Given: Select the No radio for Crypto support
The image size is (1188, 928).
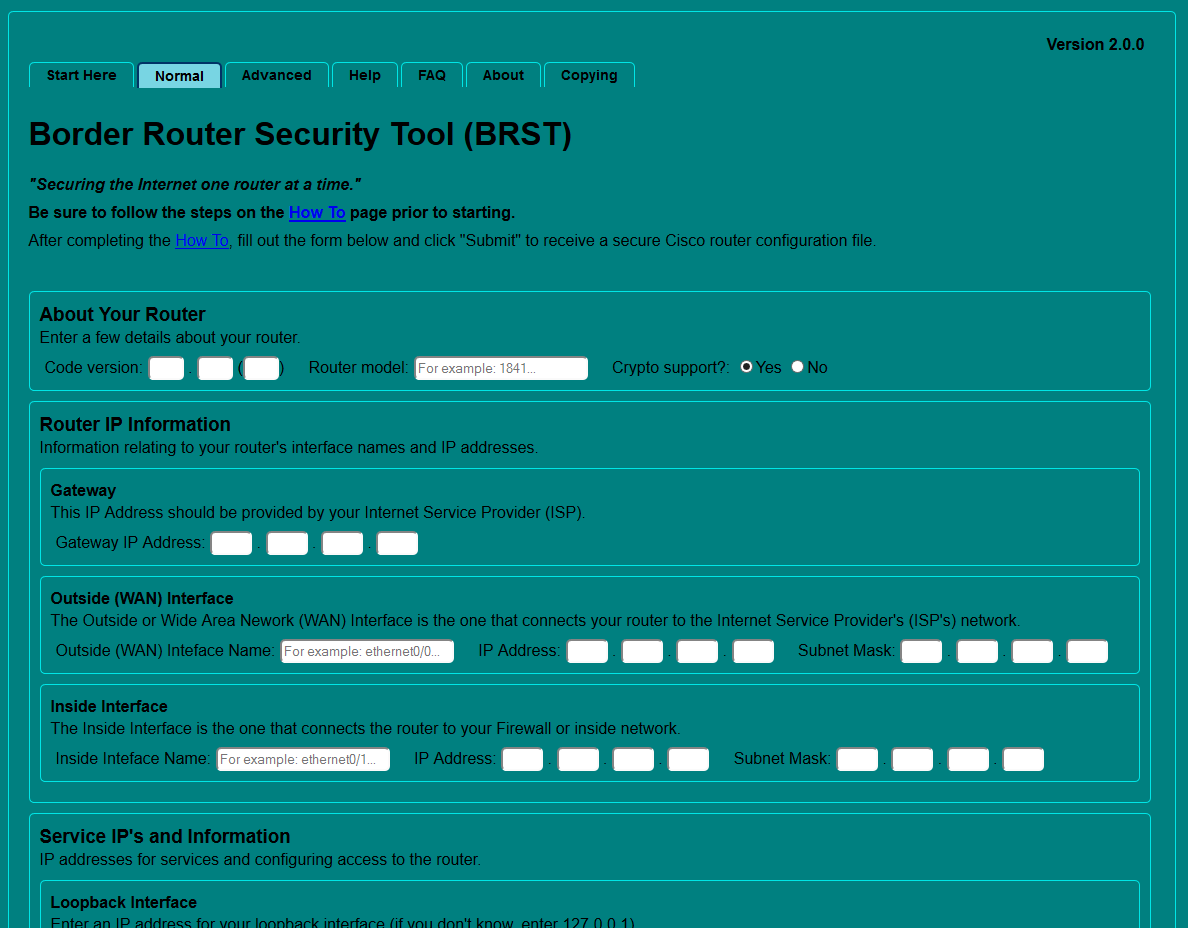Looking at the screenshot, I should [797, 367].
